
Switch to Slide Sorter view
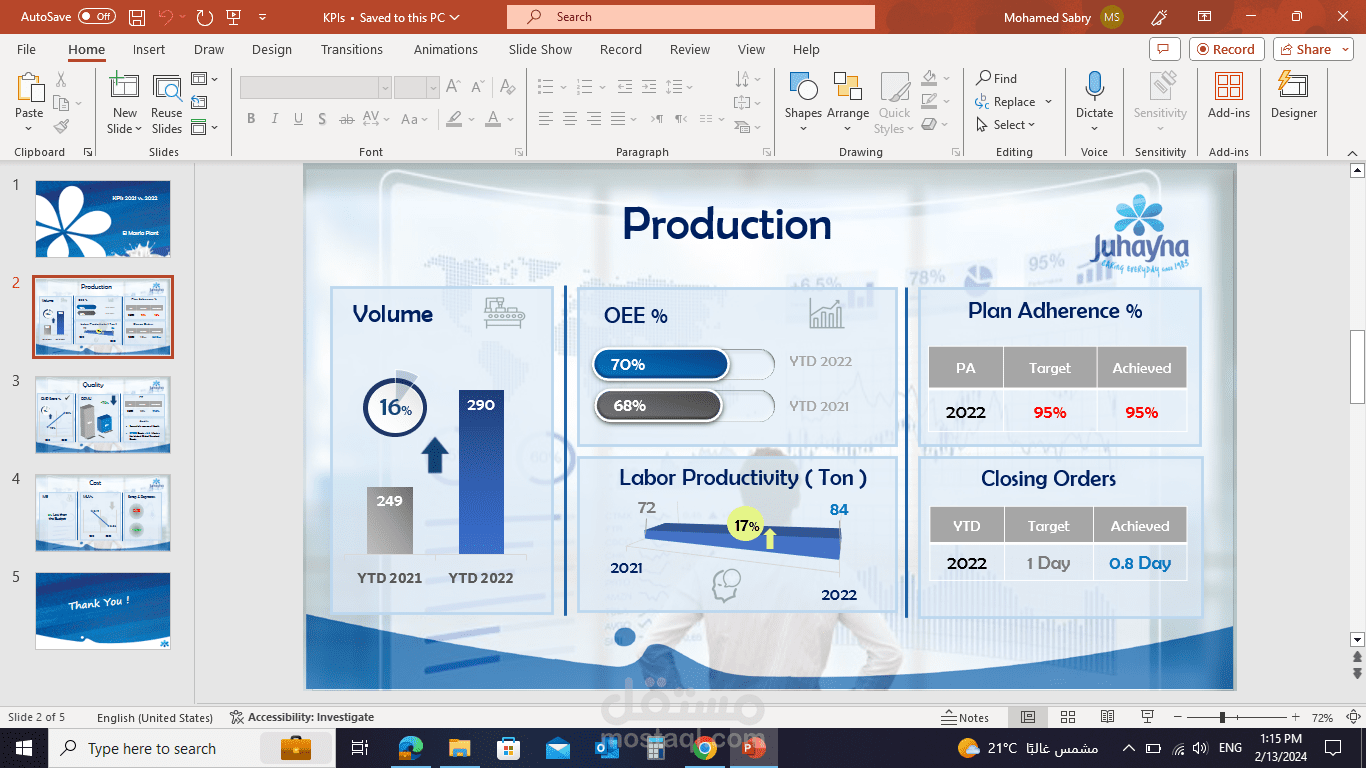click(x=1067, y=717)
